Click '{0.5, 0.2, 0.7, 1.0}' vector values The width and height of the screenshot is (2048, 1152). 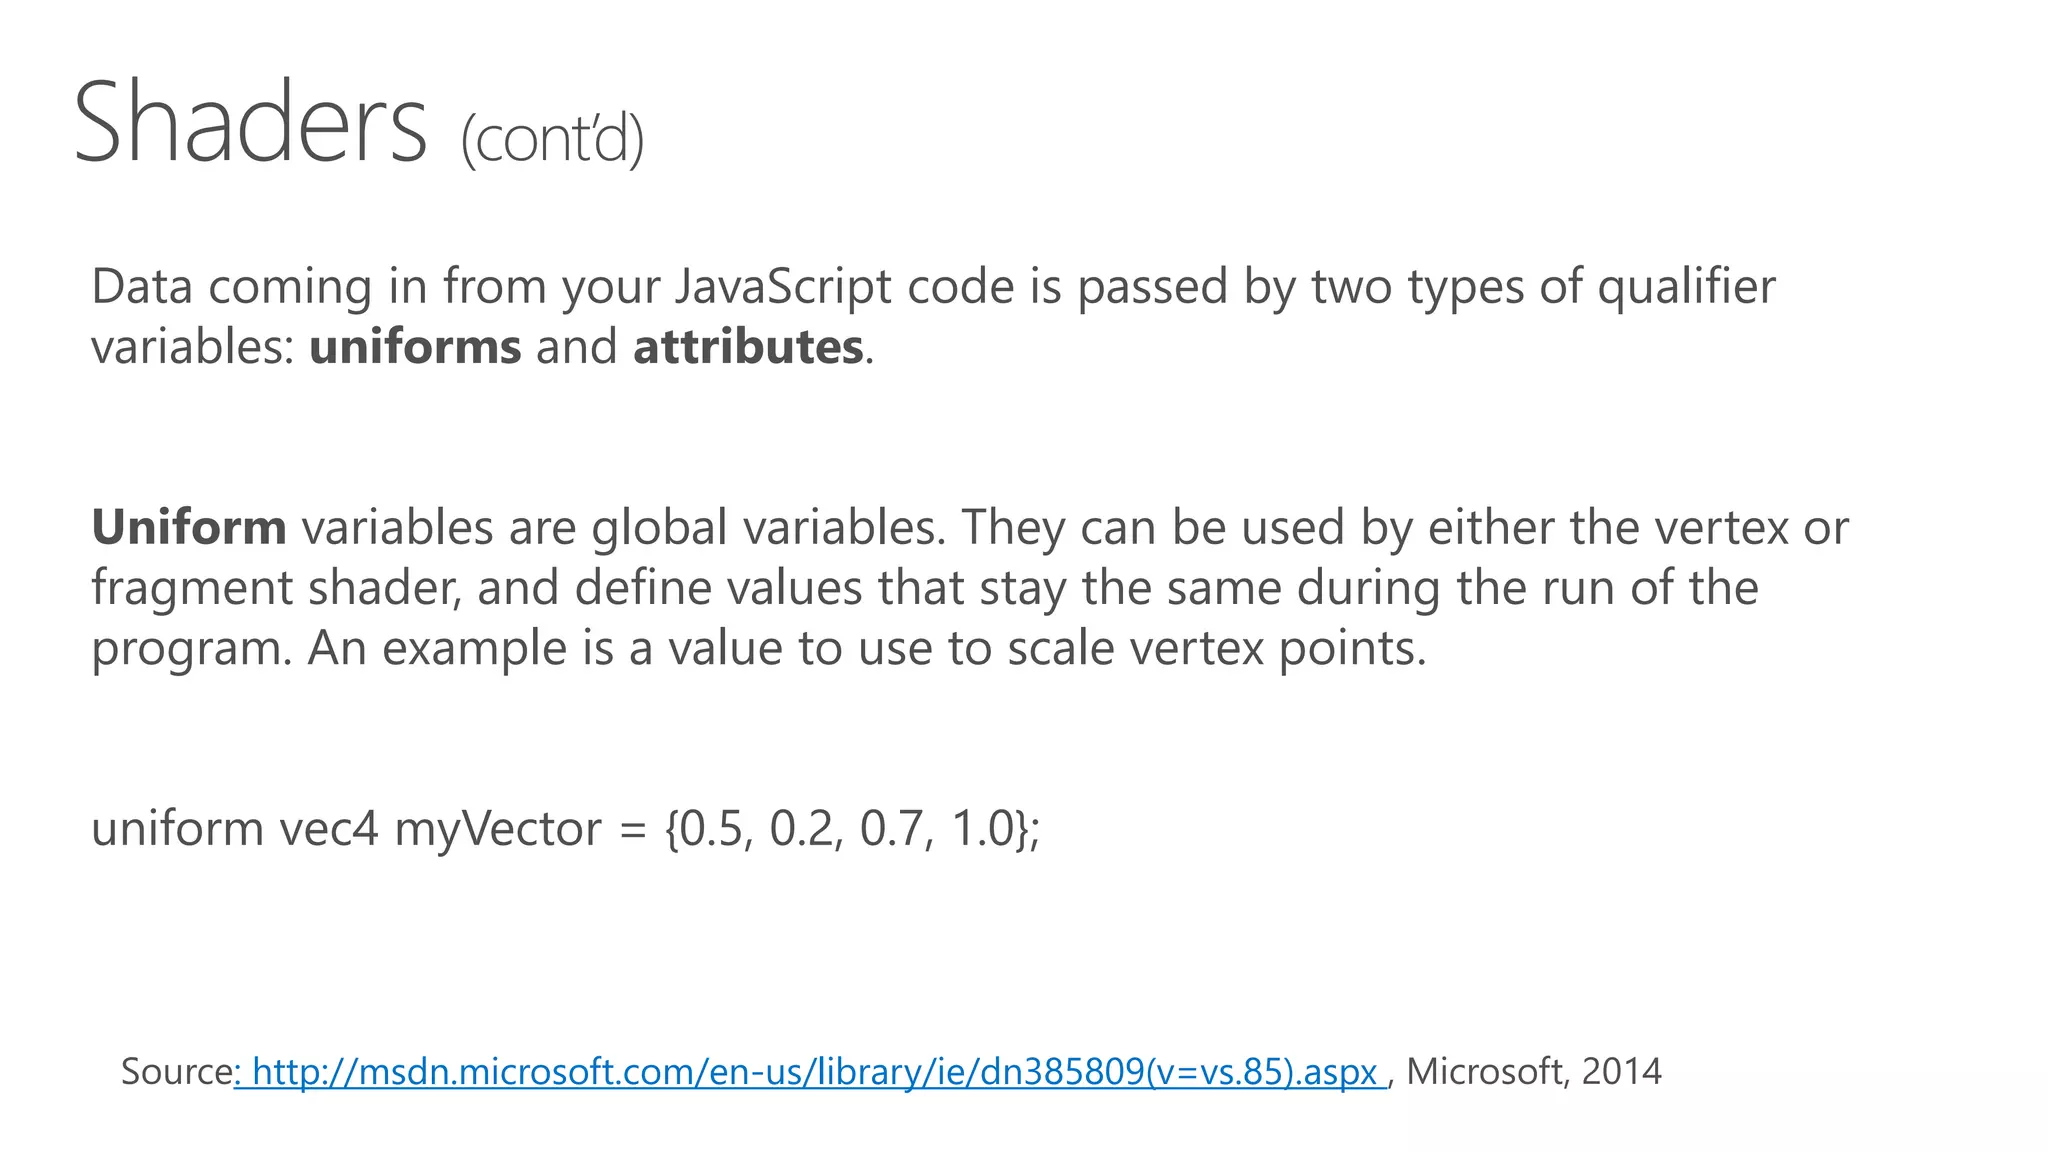point(850,829)
